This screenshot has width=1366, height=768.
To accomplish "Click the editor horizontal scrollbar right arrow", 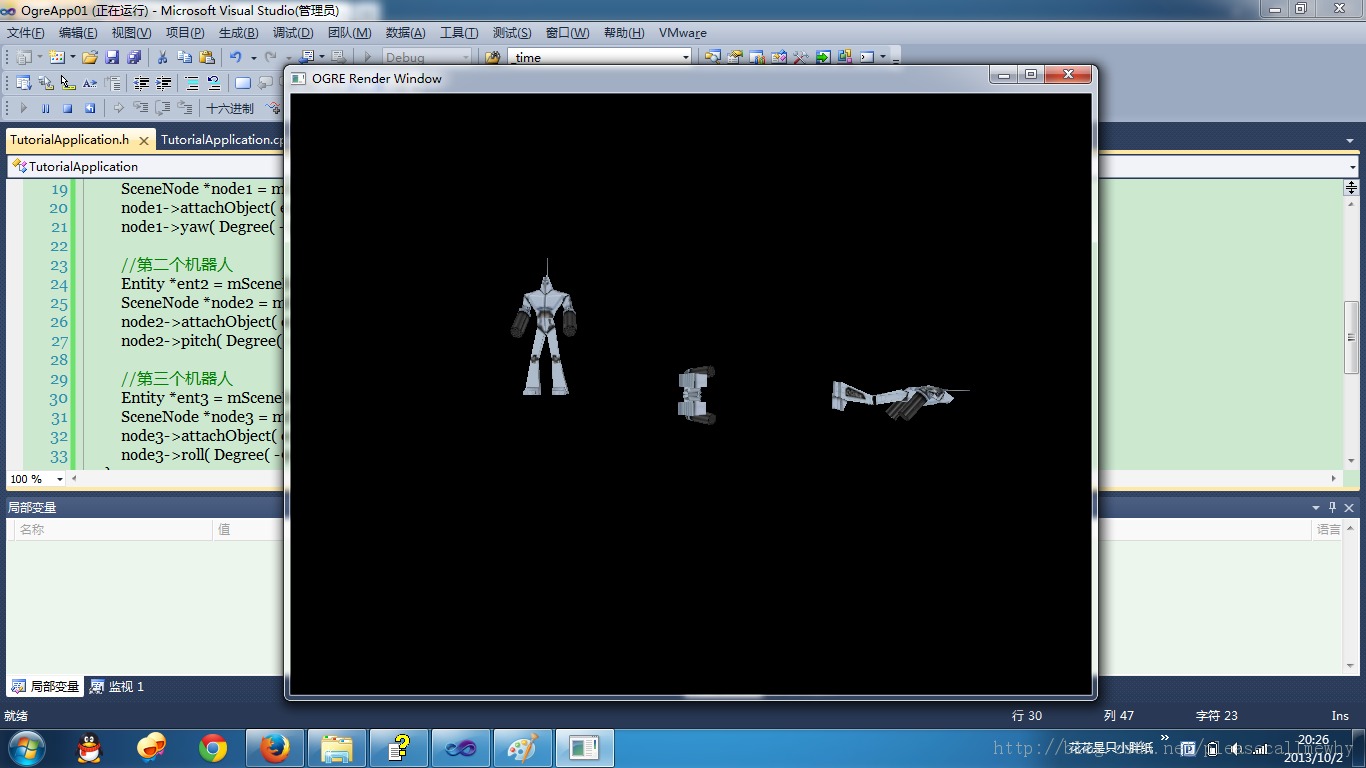I will click(1334, 479).
